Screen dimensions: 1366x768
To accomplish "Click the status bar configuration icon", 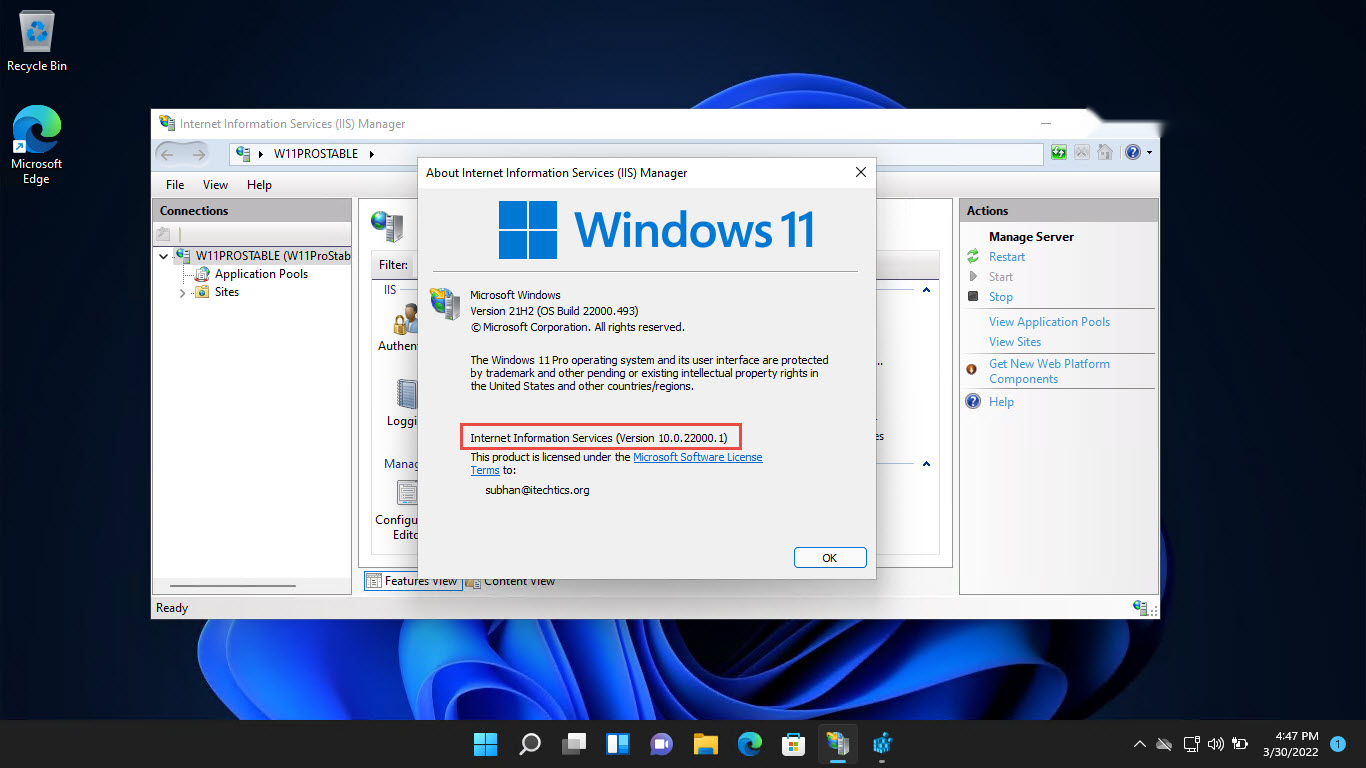I will click(x=1141, y=607).
